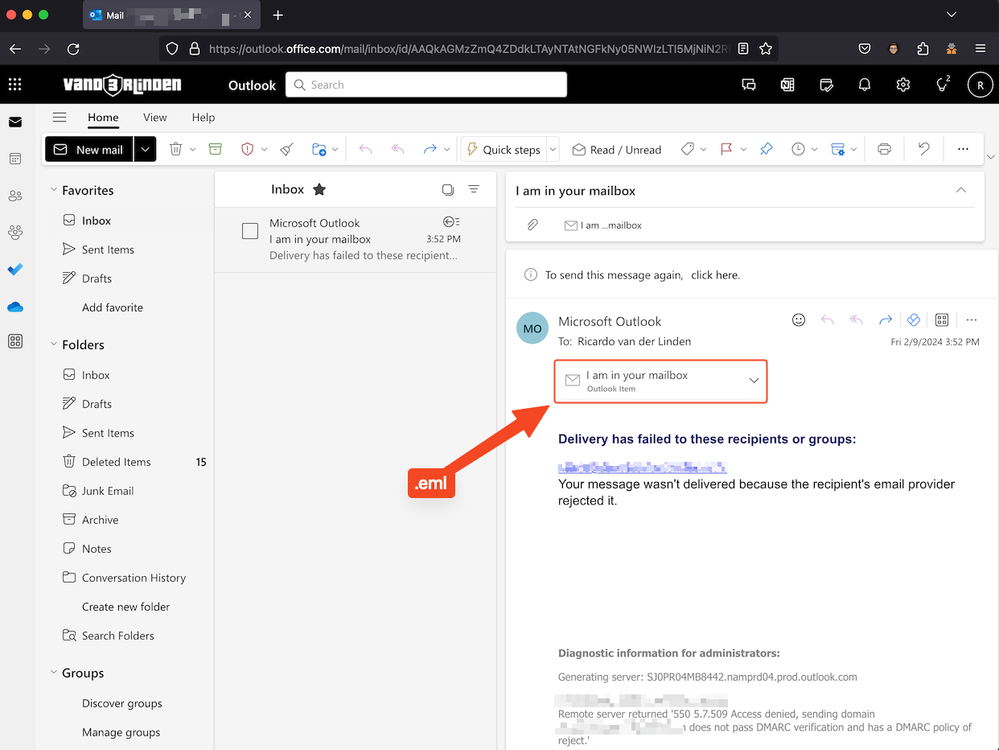Click the browser address bar
Image resolution: width=999 pixels, height=750 pixels.
coord(468,48)
